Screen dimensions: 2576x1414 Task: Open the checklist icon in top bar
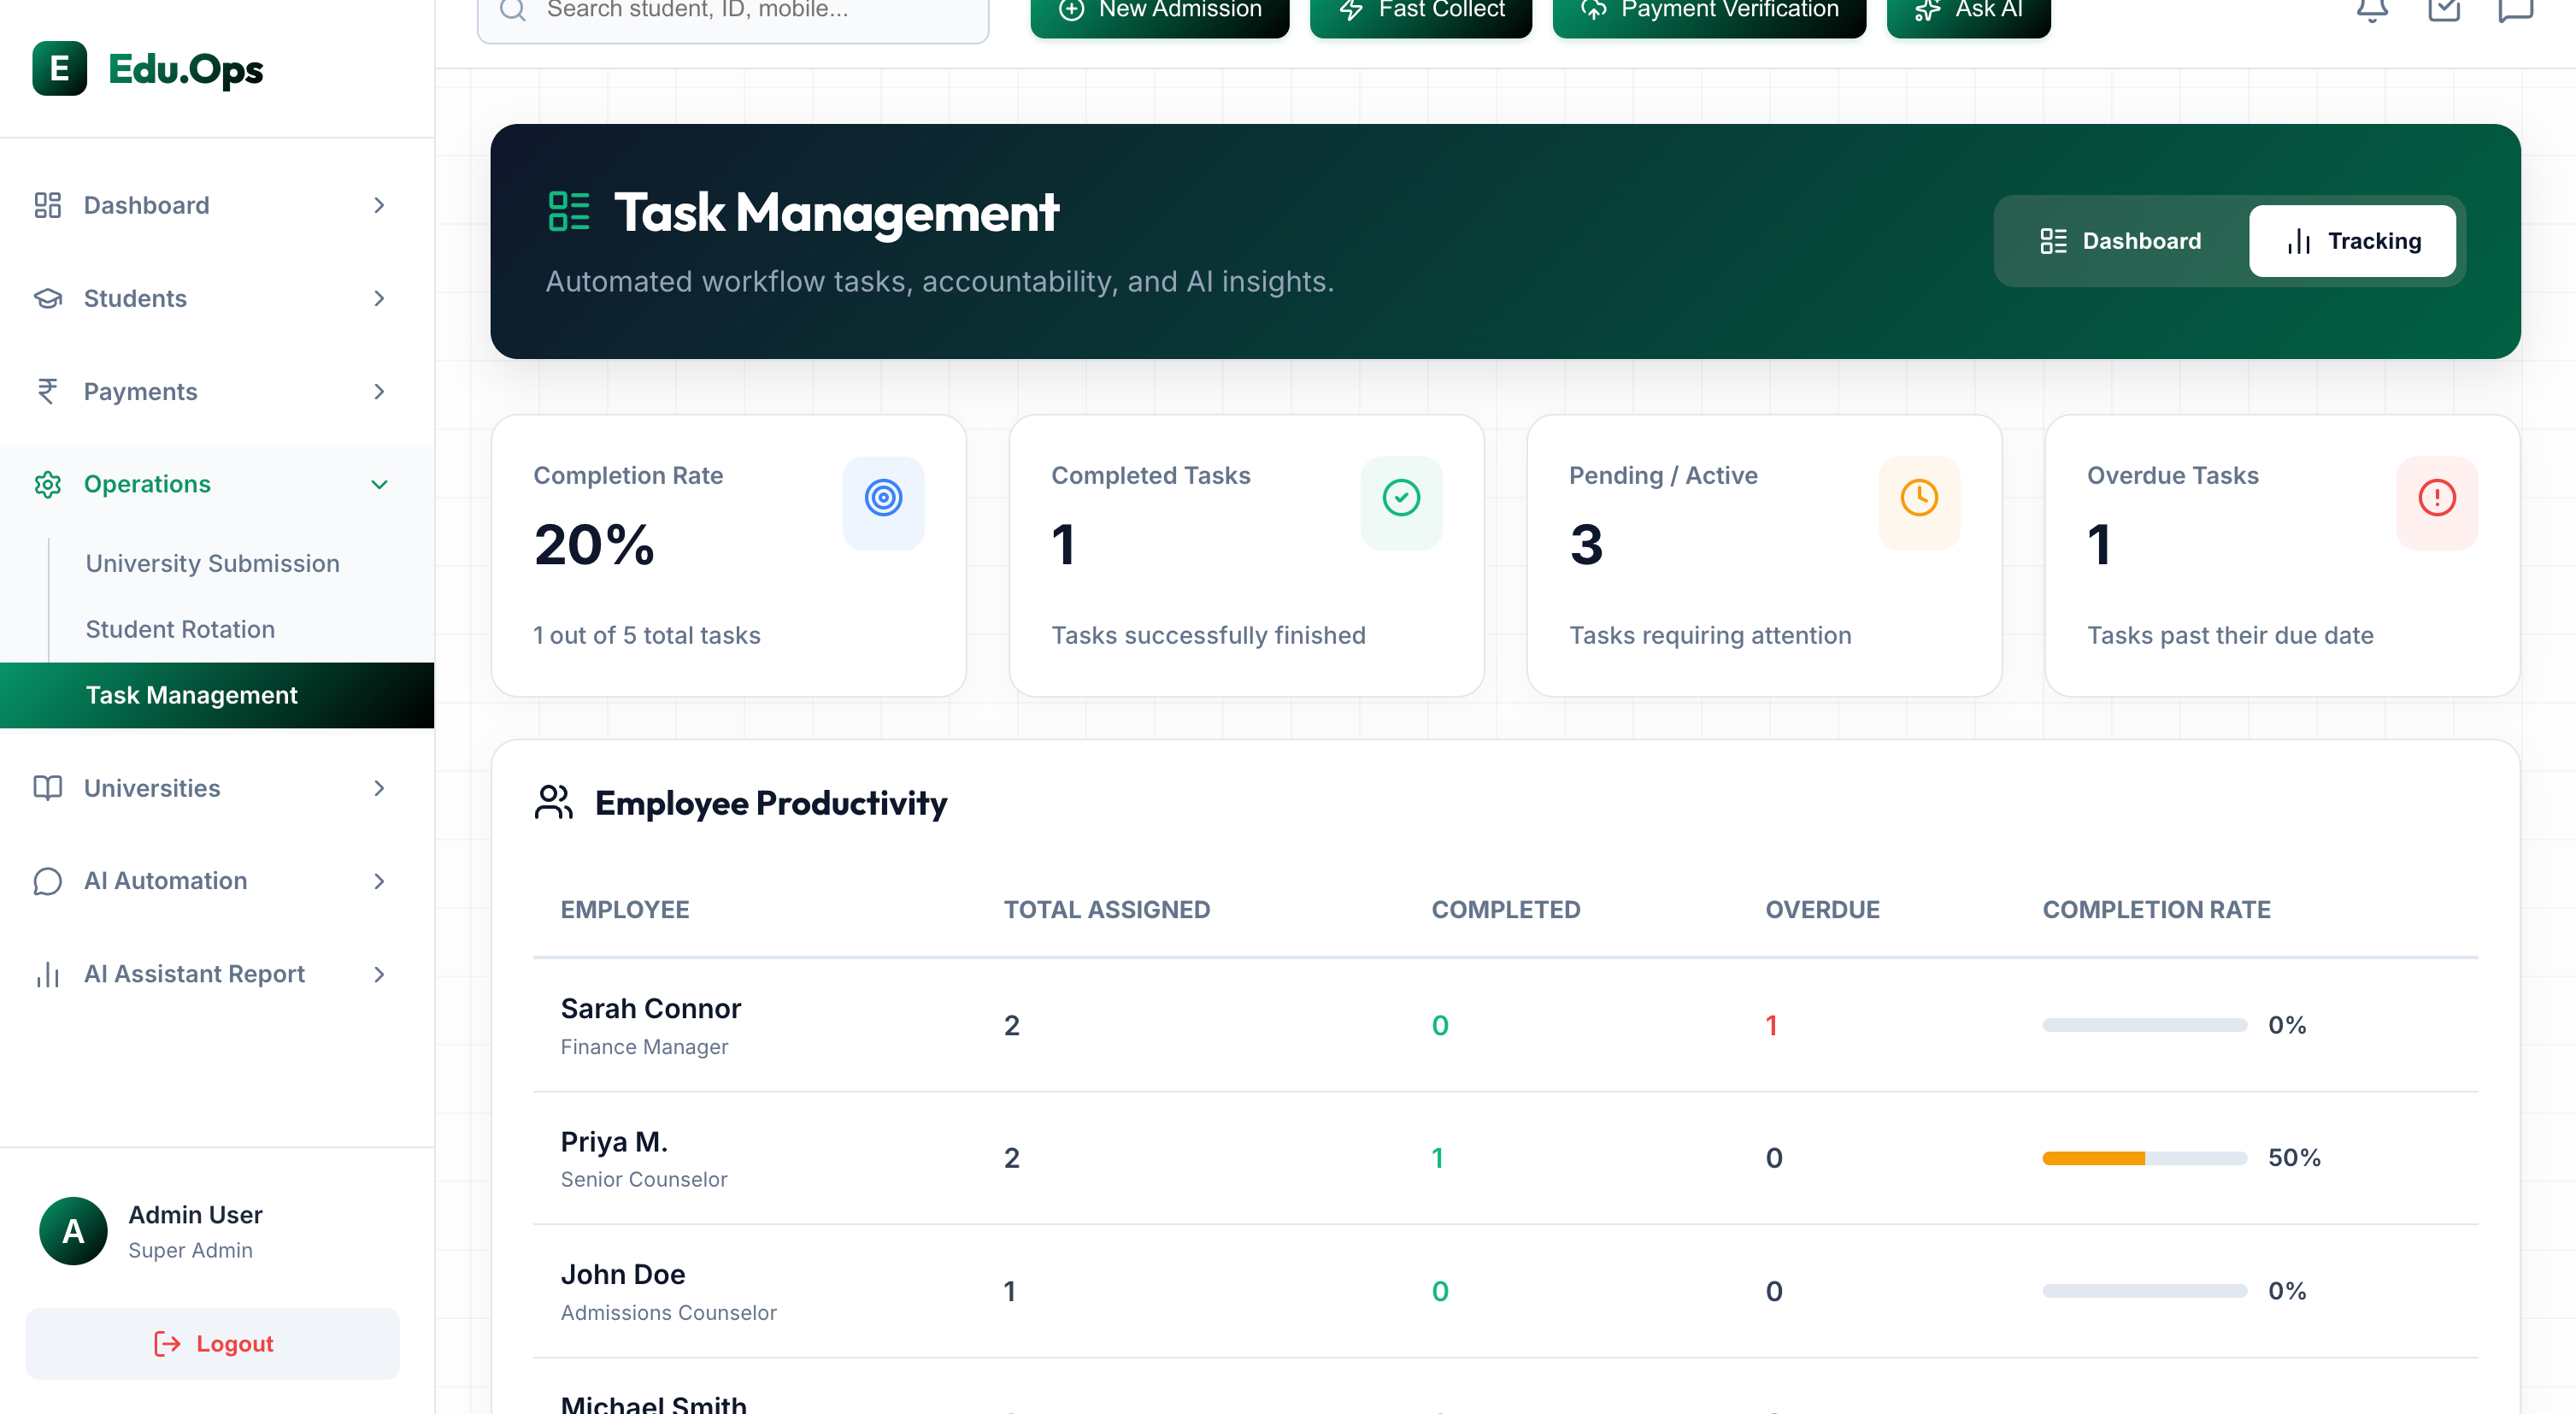2444,10
